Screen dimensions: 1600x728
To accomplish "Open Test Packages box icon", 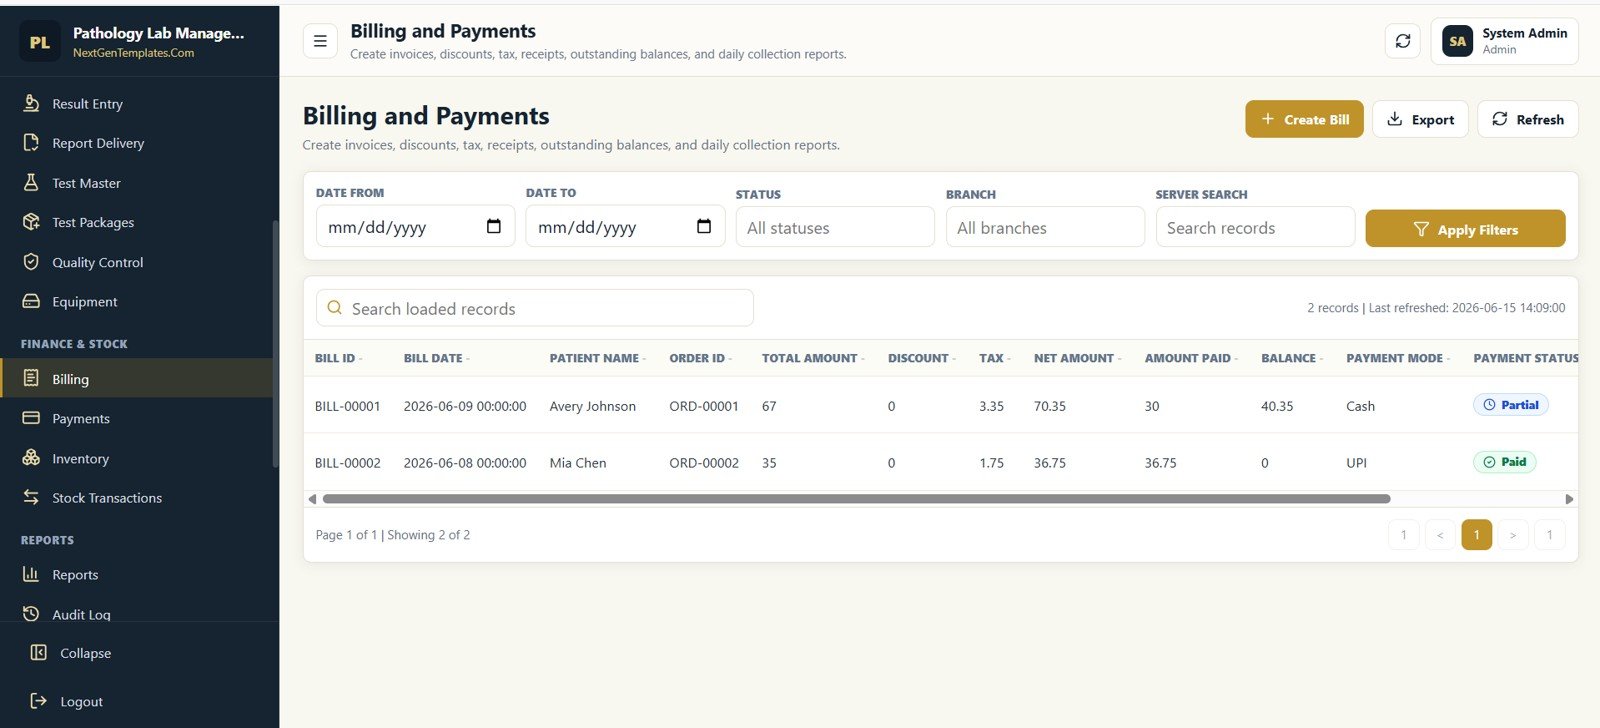I will point(31,222).
